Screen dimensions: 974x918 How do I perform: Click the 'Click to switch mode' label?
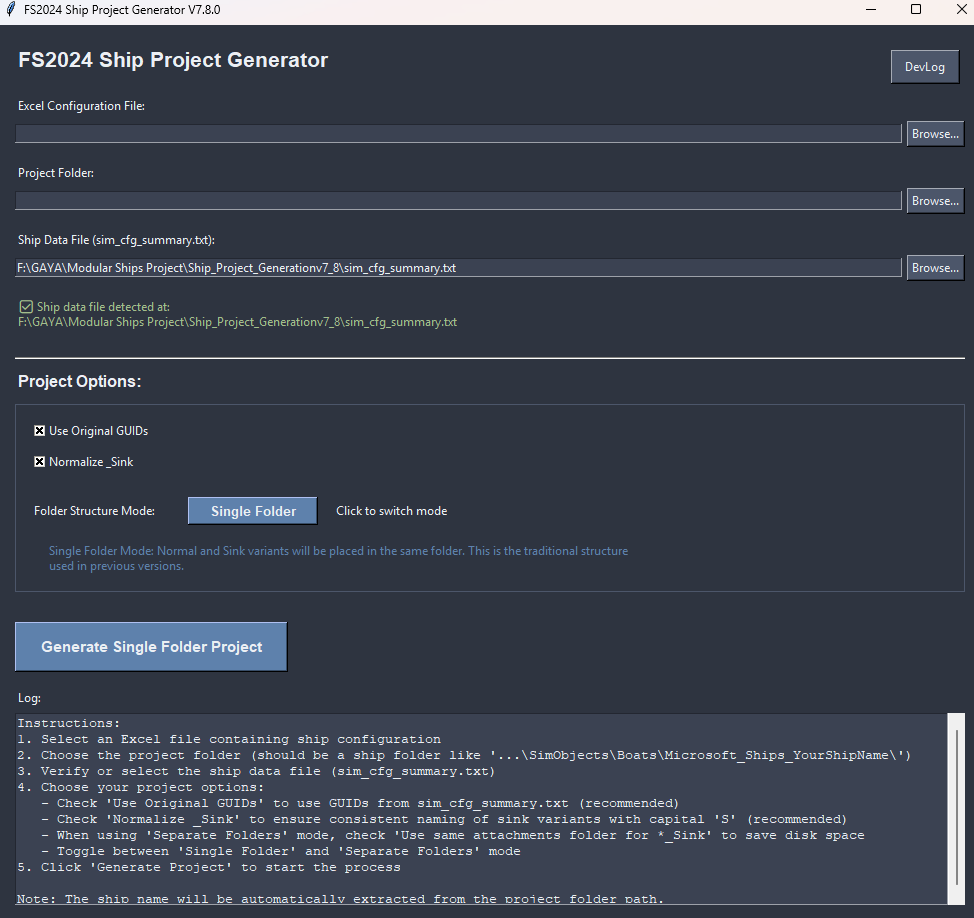(x=391, y=511)
